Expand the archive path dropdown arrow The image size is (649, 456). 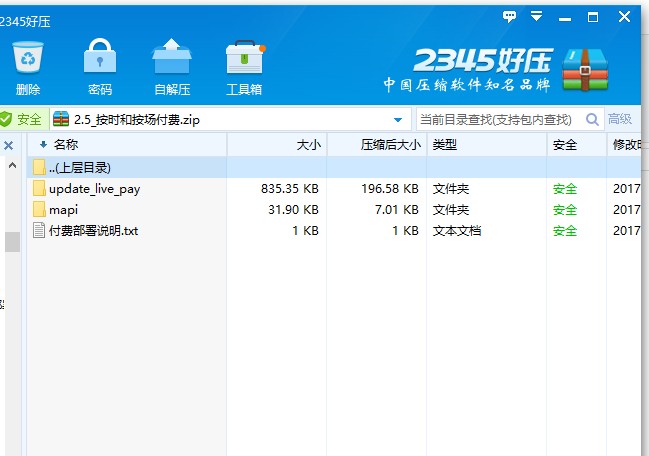[398, 120]
